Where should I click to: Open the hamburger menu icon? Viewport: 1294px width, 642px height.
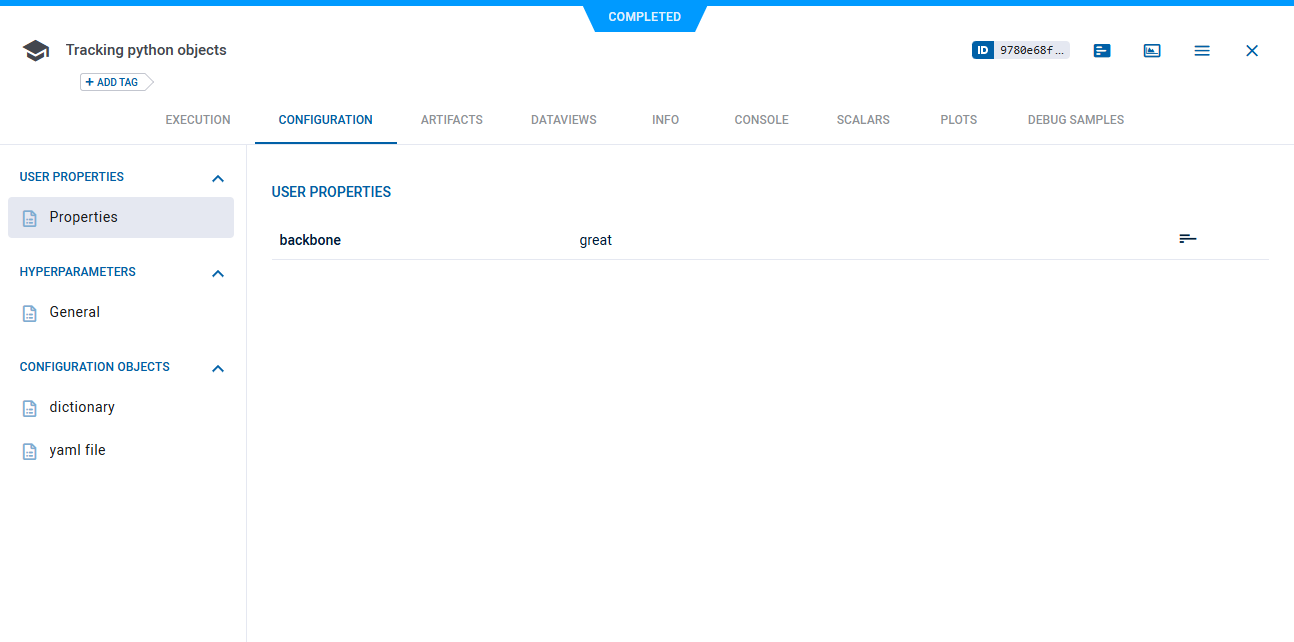(x=1202, y=50)
